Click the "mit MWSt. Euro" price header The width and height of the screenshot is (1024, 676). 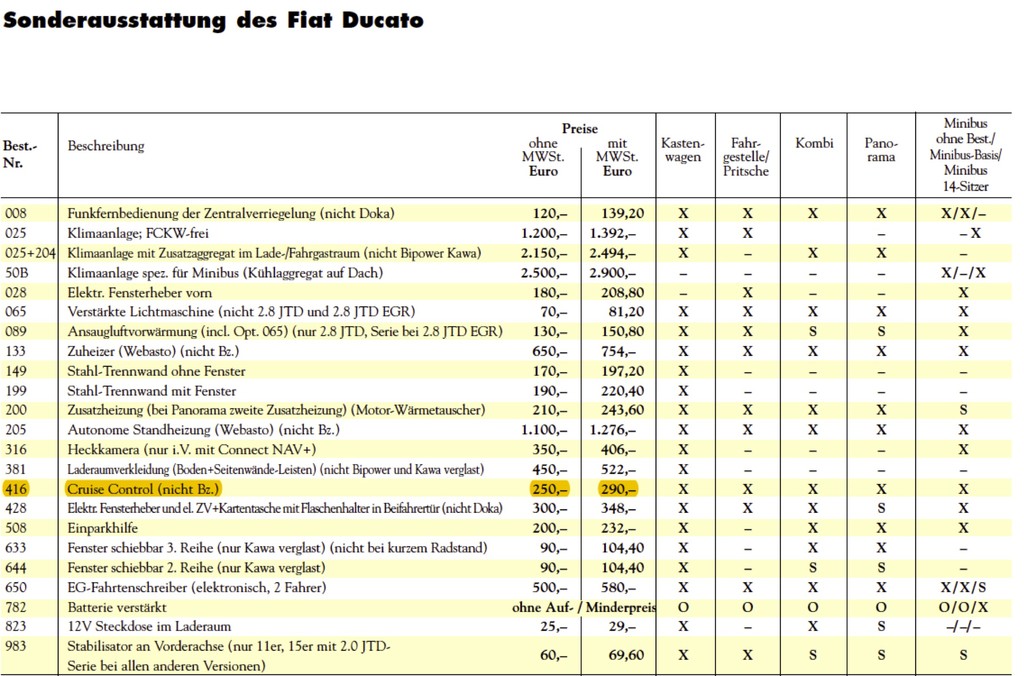click(x=616, y=157)
